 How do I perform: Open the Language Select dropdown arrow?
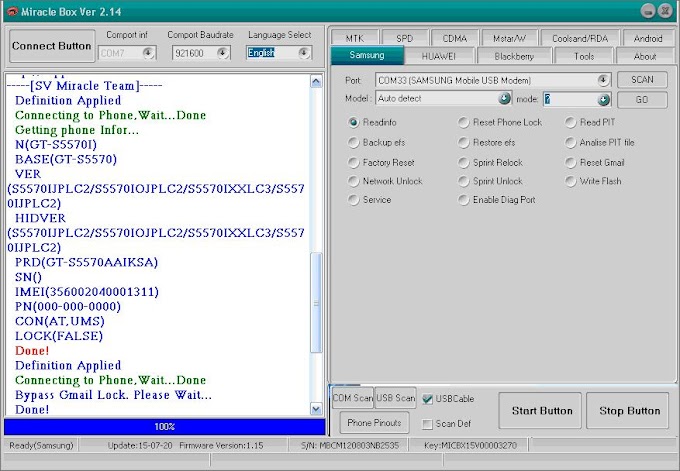(x=304, y=53)
